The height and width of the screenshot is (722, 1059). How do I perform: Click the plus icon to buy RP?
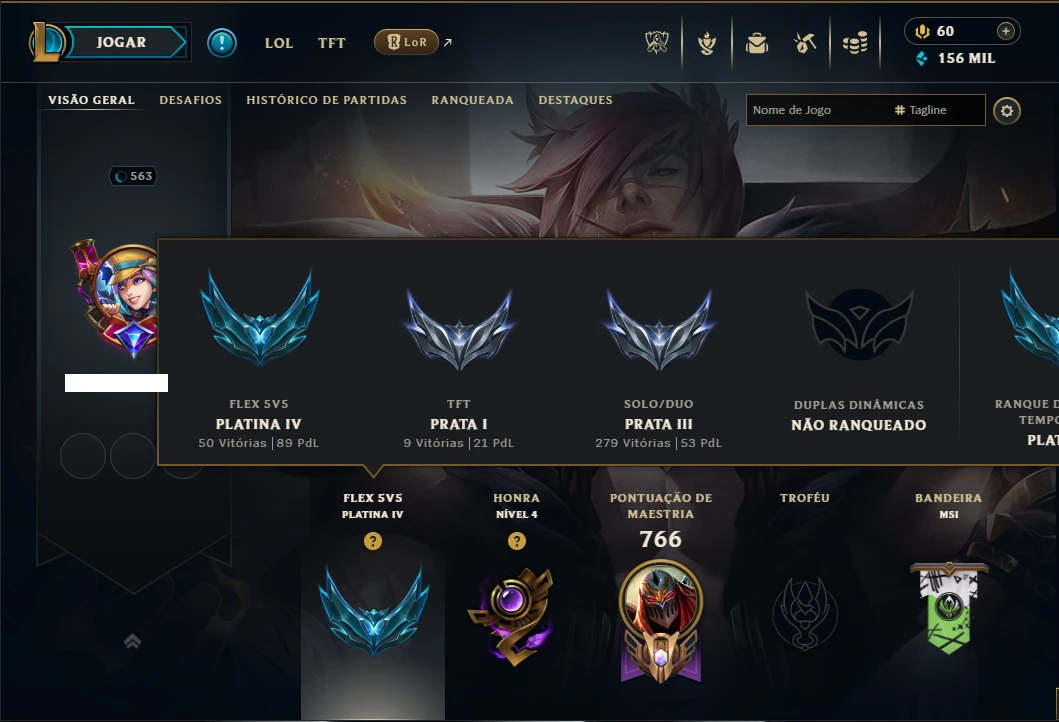1006,31
